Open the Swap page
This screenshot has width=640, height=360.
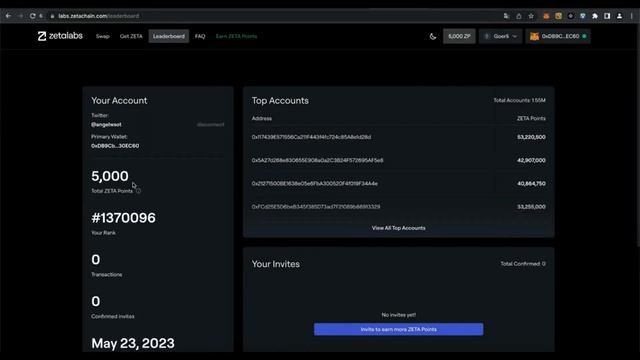102,36
